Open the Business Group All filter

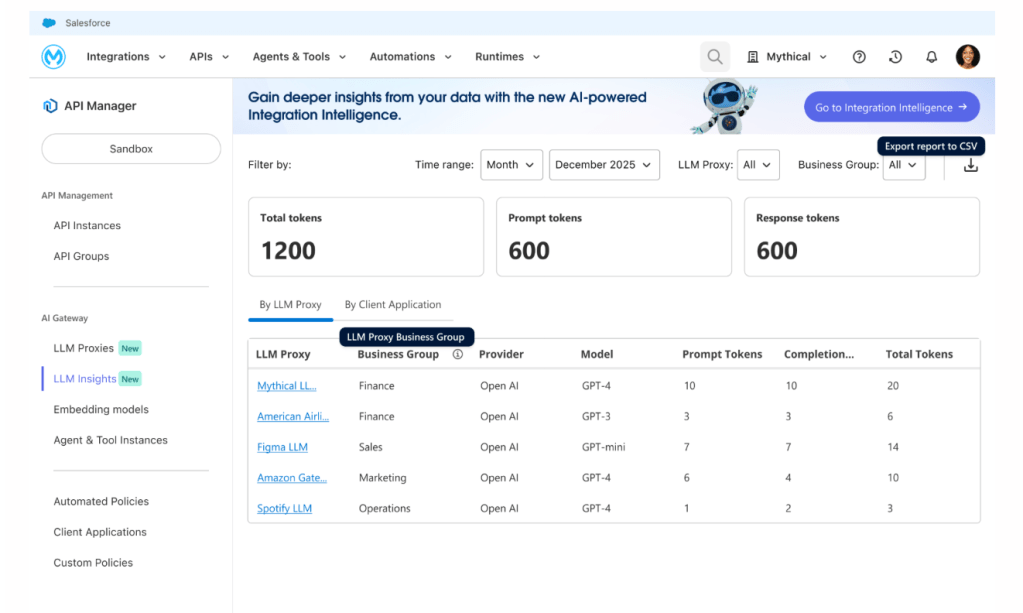(x=904, y=165)
